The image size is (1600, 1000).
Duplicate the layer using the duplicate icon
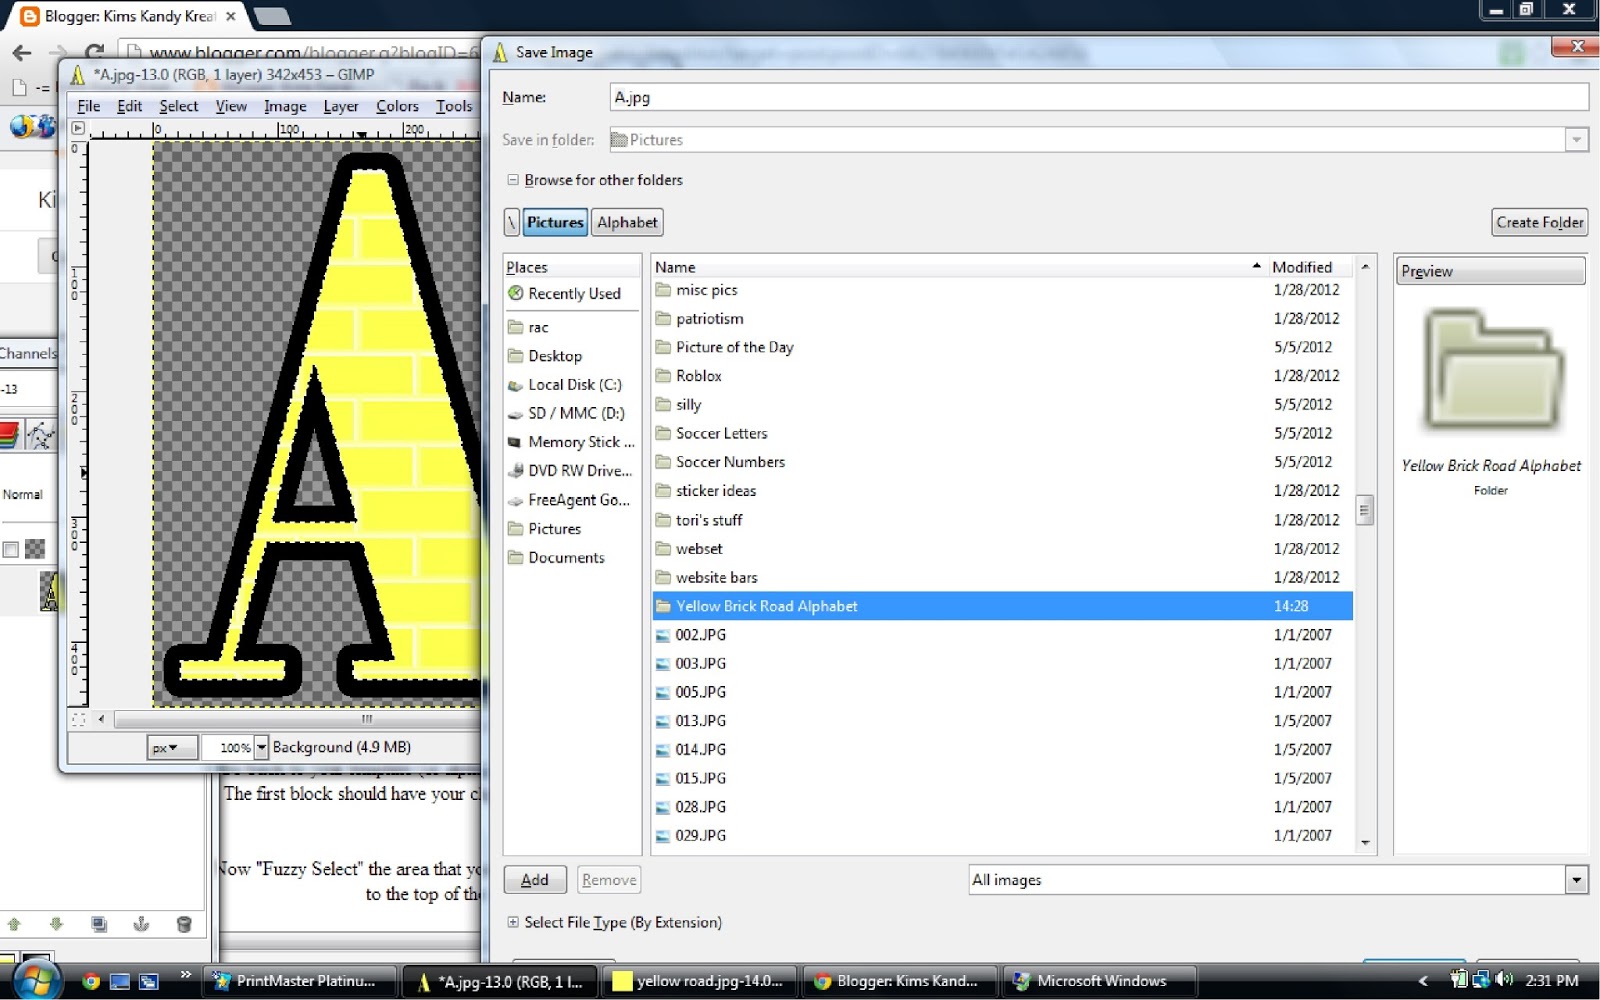click(x=100, y=924)
